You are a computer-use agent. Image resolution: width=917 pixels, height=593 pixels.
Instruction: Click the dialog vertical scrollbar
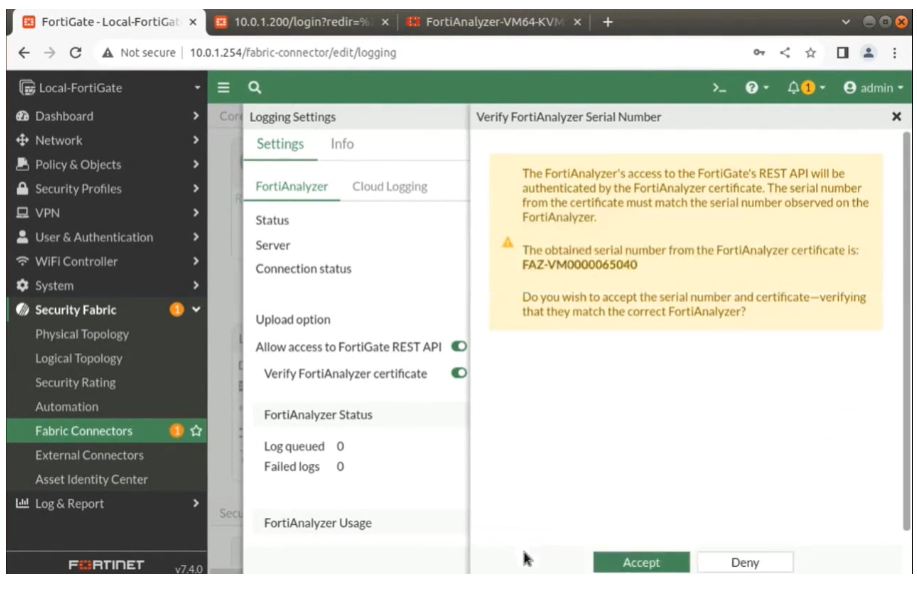(906, 330)
